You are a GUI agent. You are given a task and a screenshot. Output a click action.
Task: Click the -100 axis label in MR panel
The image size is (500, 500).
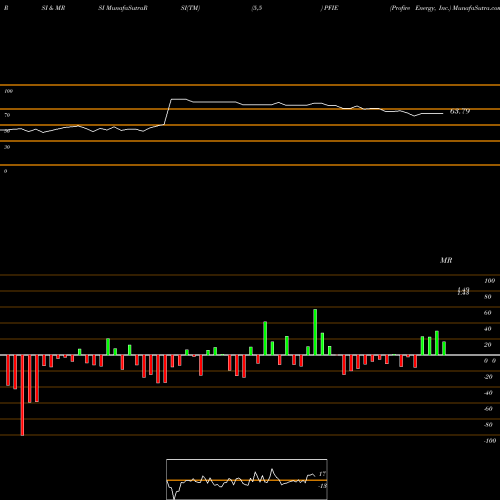[490, 441]
